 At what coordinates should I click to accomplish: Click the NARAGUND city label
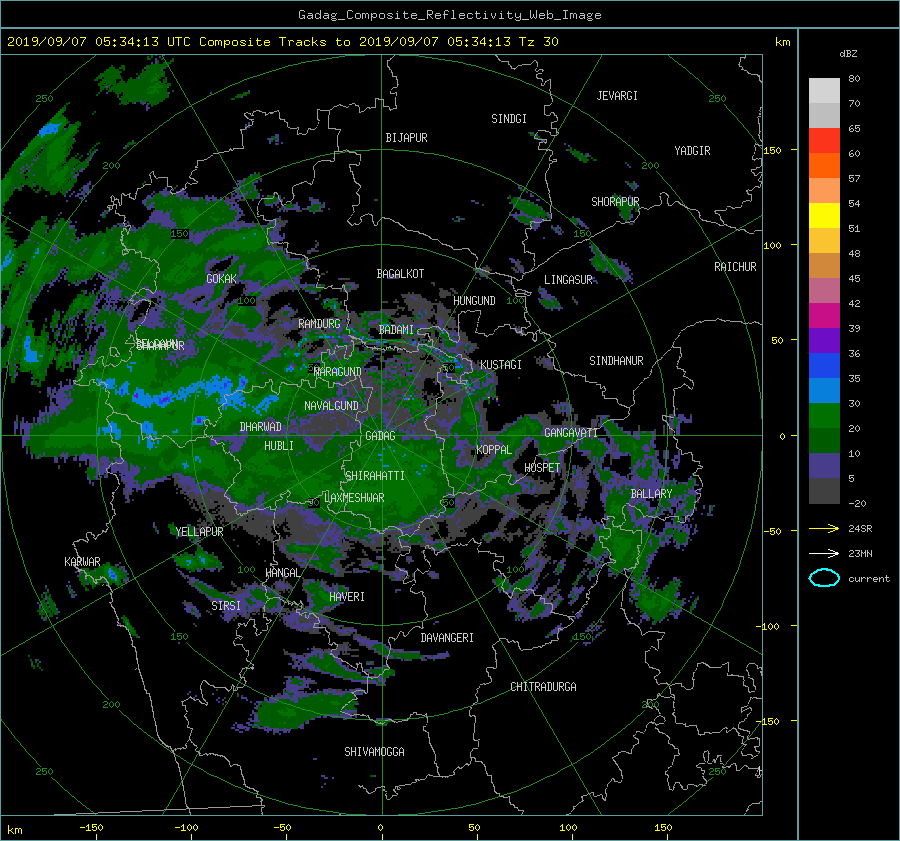338,372
